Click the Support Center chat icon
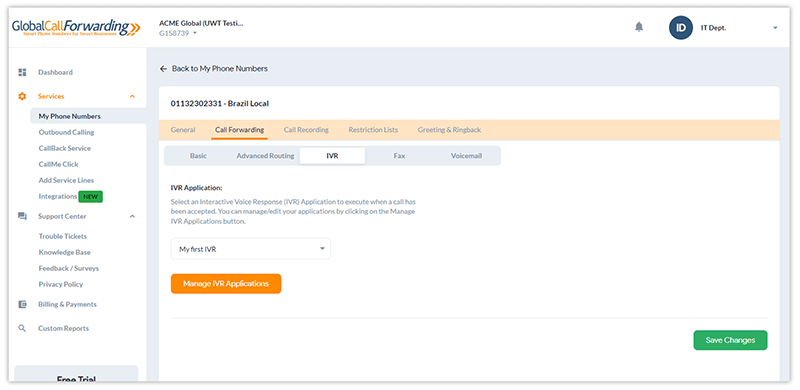 click(22, 216)
